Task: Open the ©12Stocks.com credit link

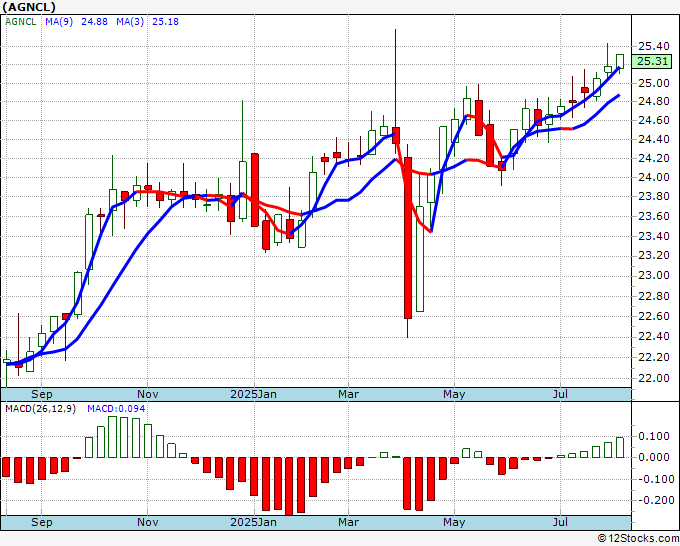Action: pos(638,539)
